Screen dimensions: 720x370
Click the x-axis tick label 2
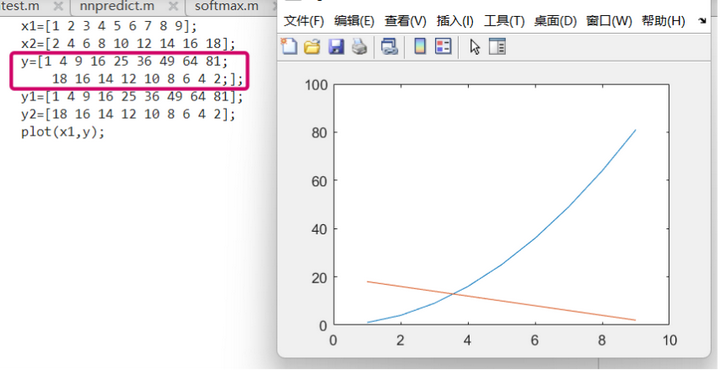(401, 340)
